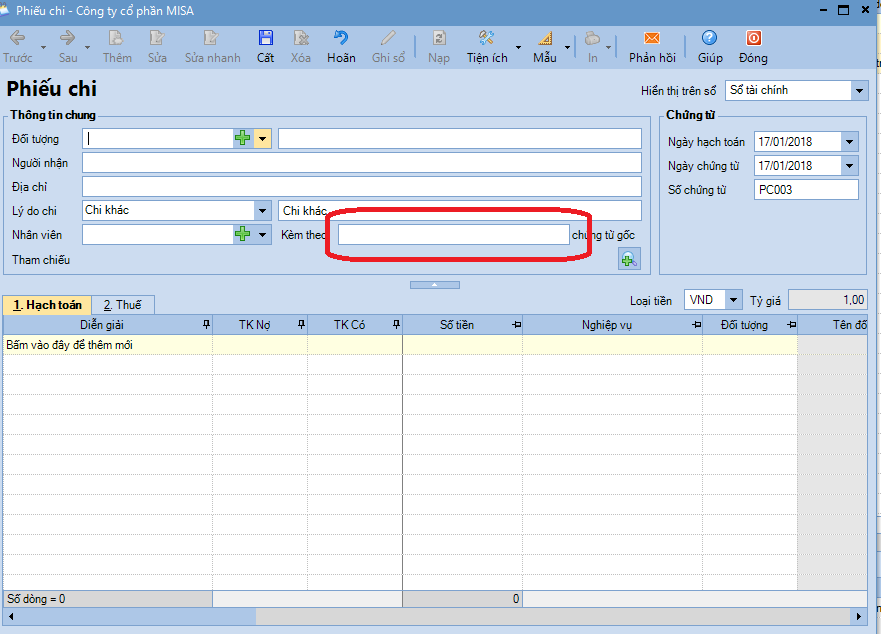
Task: Toggle pin on Số tiền column
Action: (517, 324)
